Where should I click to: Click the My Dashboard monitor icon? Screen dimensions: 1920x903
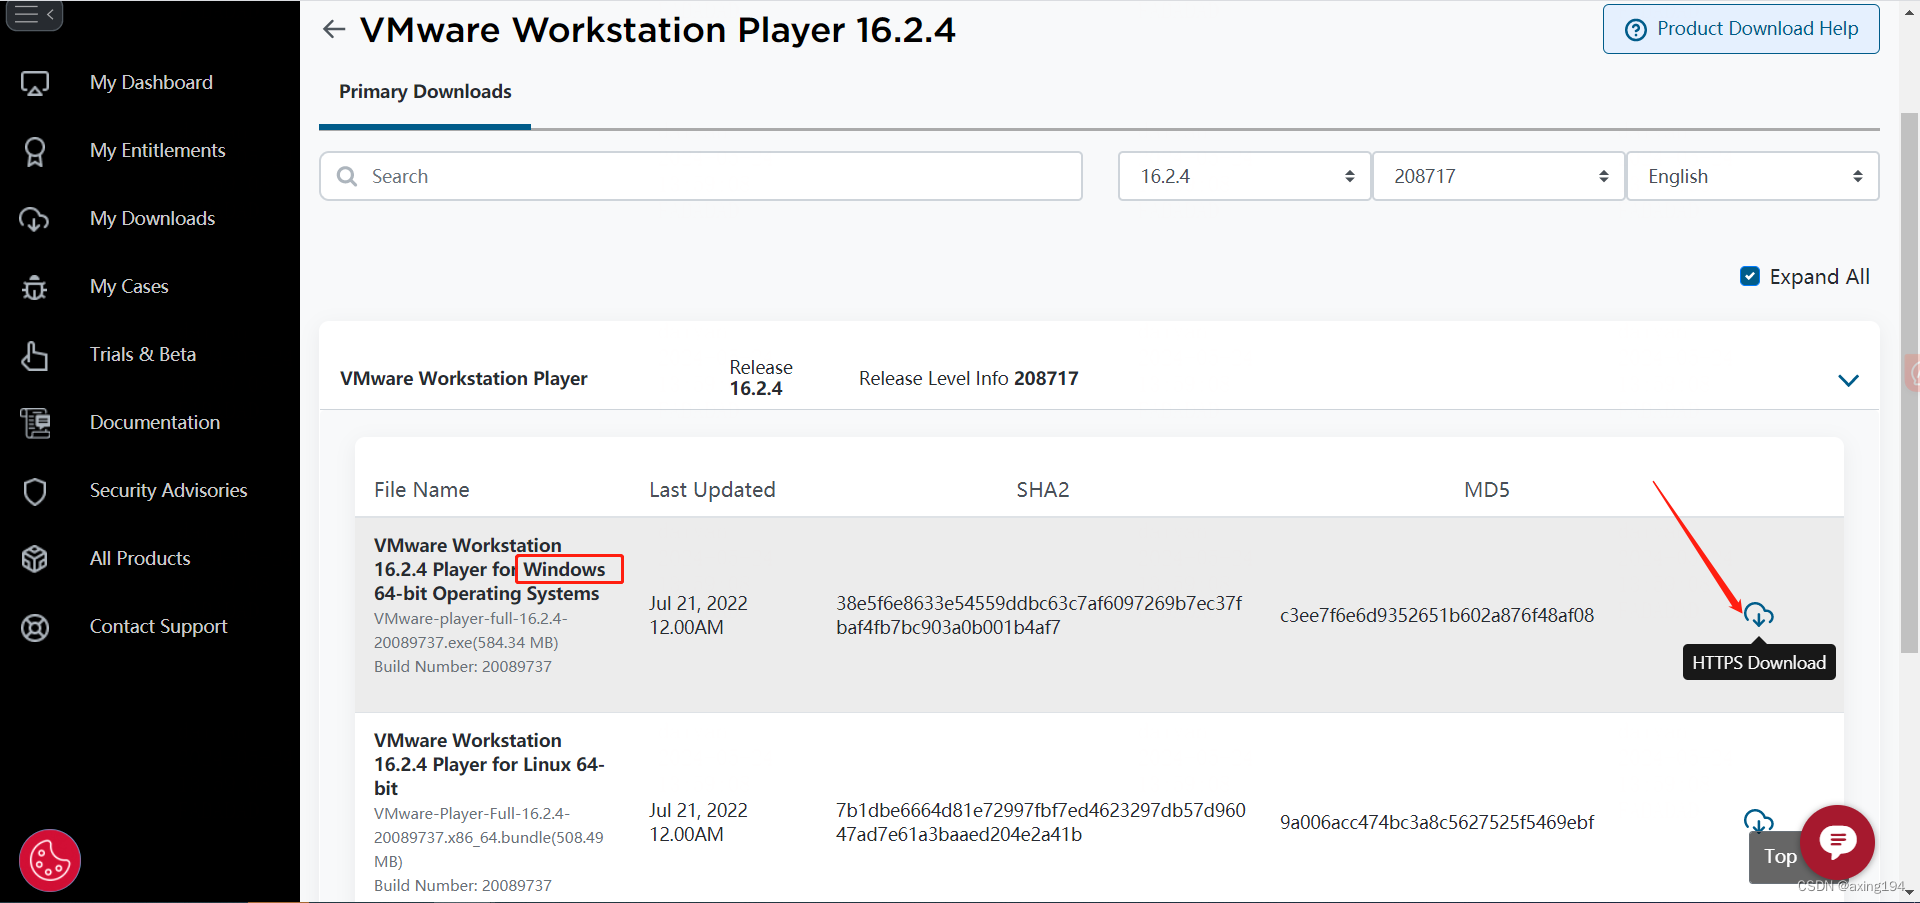point(35,84)
